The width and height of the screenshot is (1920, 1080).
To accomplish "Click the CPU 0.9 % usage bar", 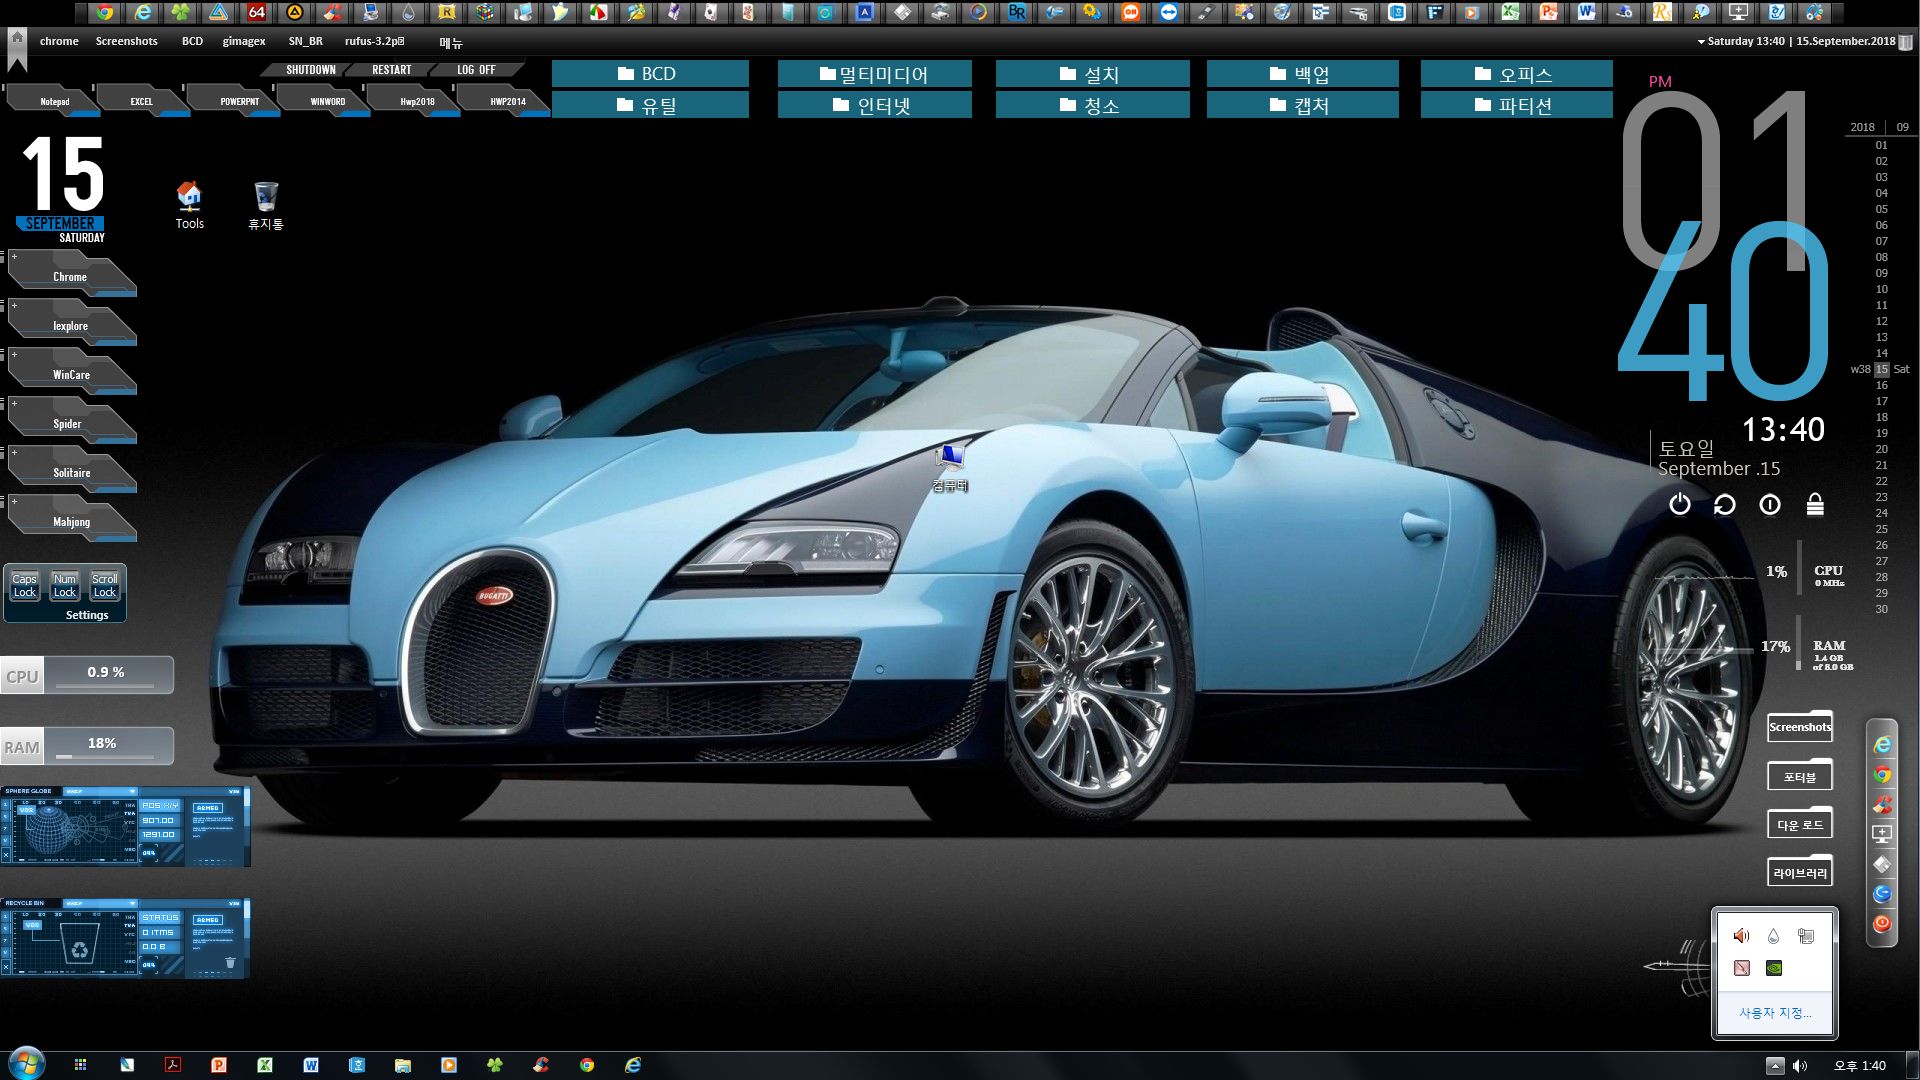I will coord(87,675).
